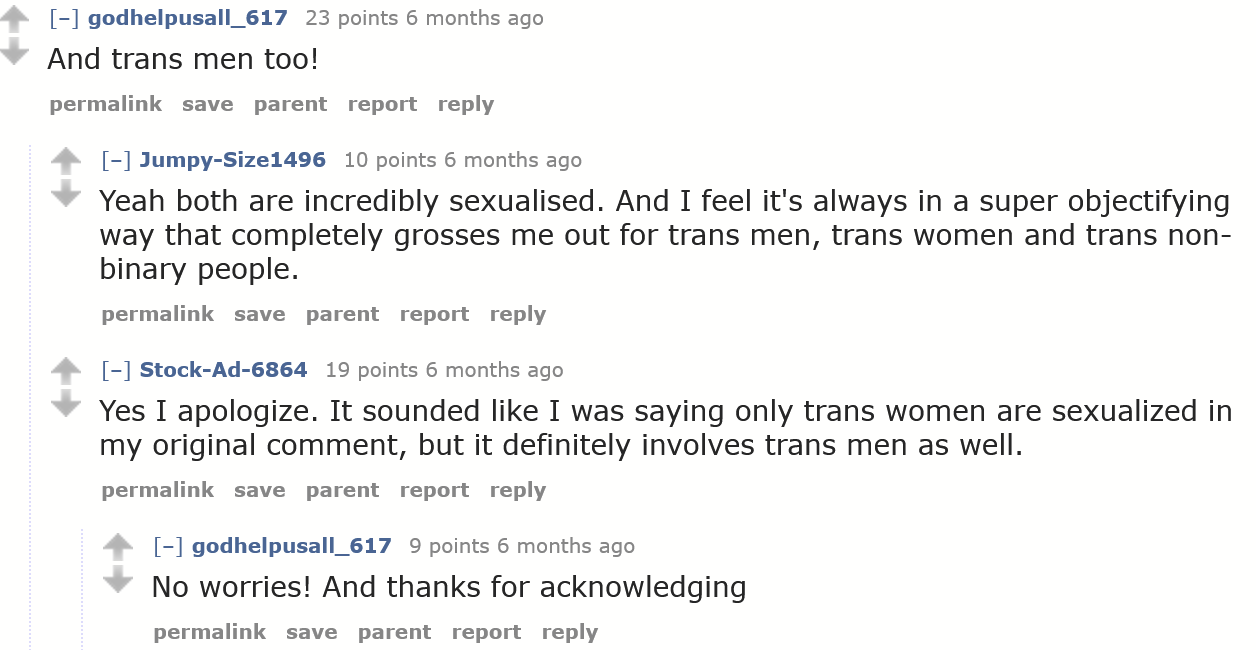The width and height of the screenshot is (1256, 650).
Task: Collapse Stock-Ad-6864's comment thread
Action: point(117,370)
